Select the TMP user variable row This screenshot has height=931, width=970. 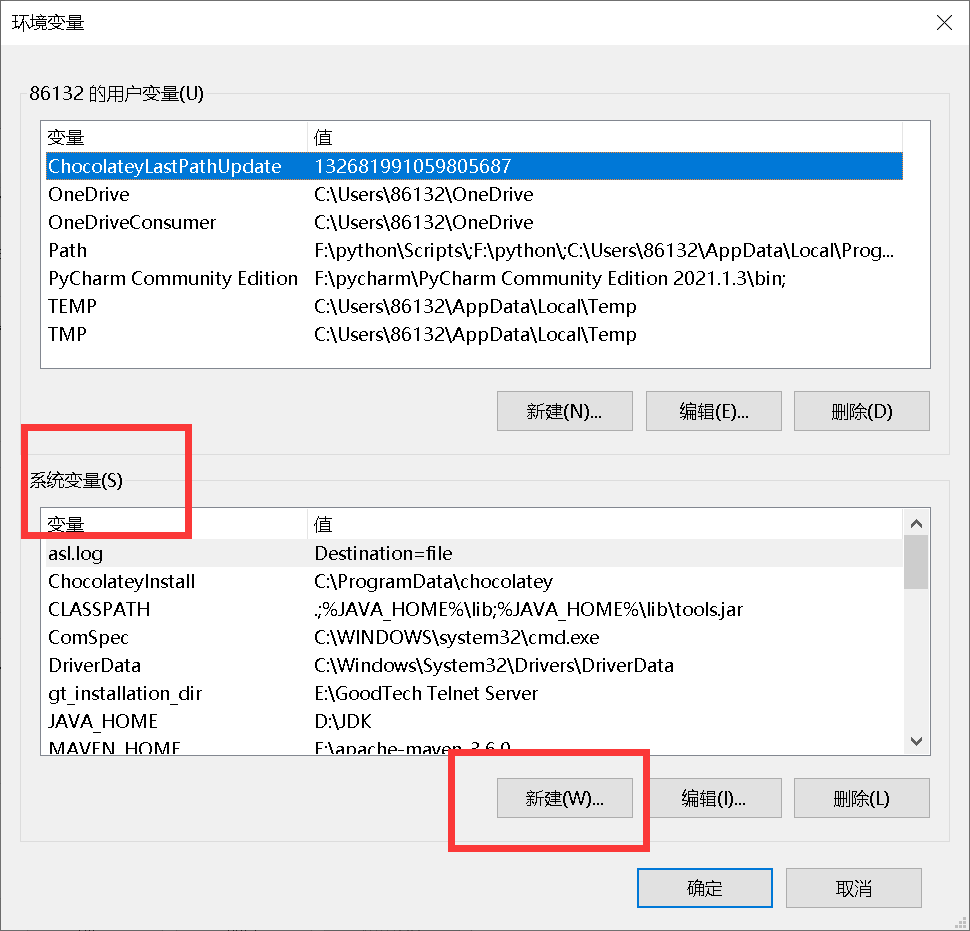coord(474,334)
